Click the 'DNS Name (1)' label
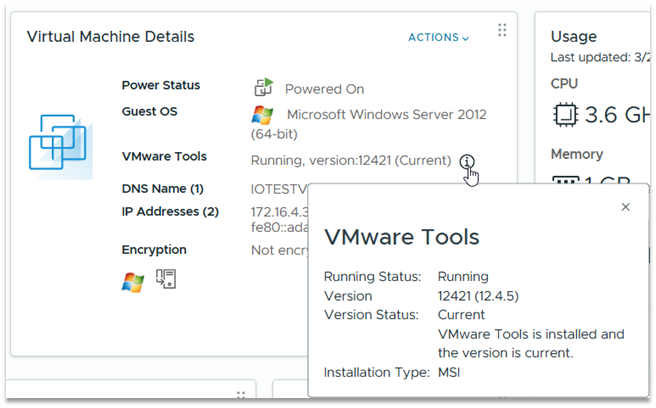Viewport: 656px width, 408px height. click(162, 189)
